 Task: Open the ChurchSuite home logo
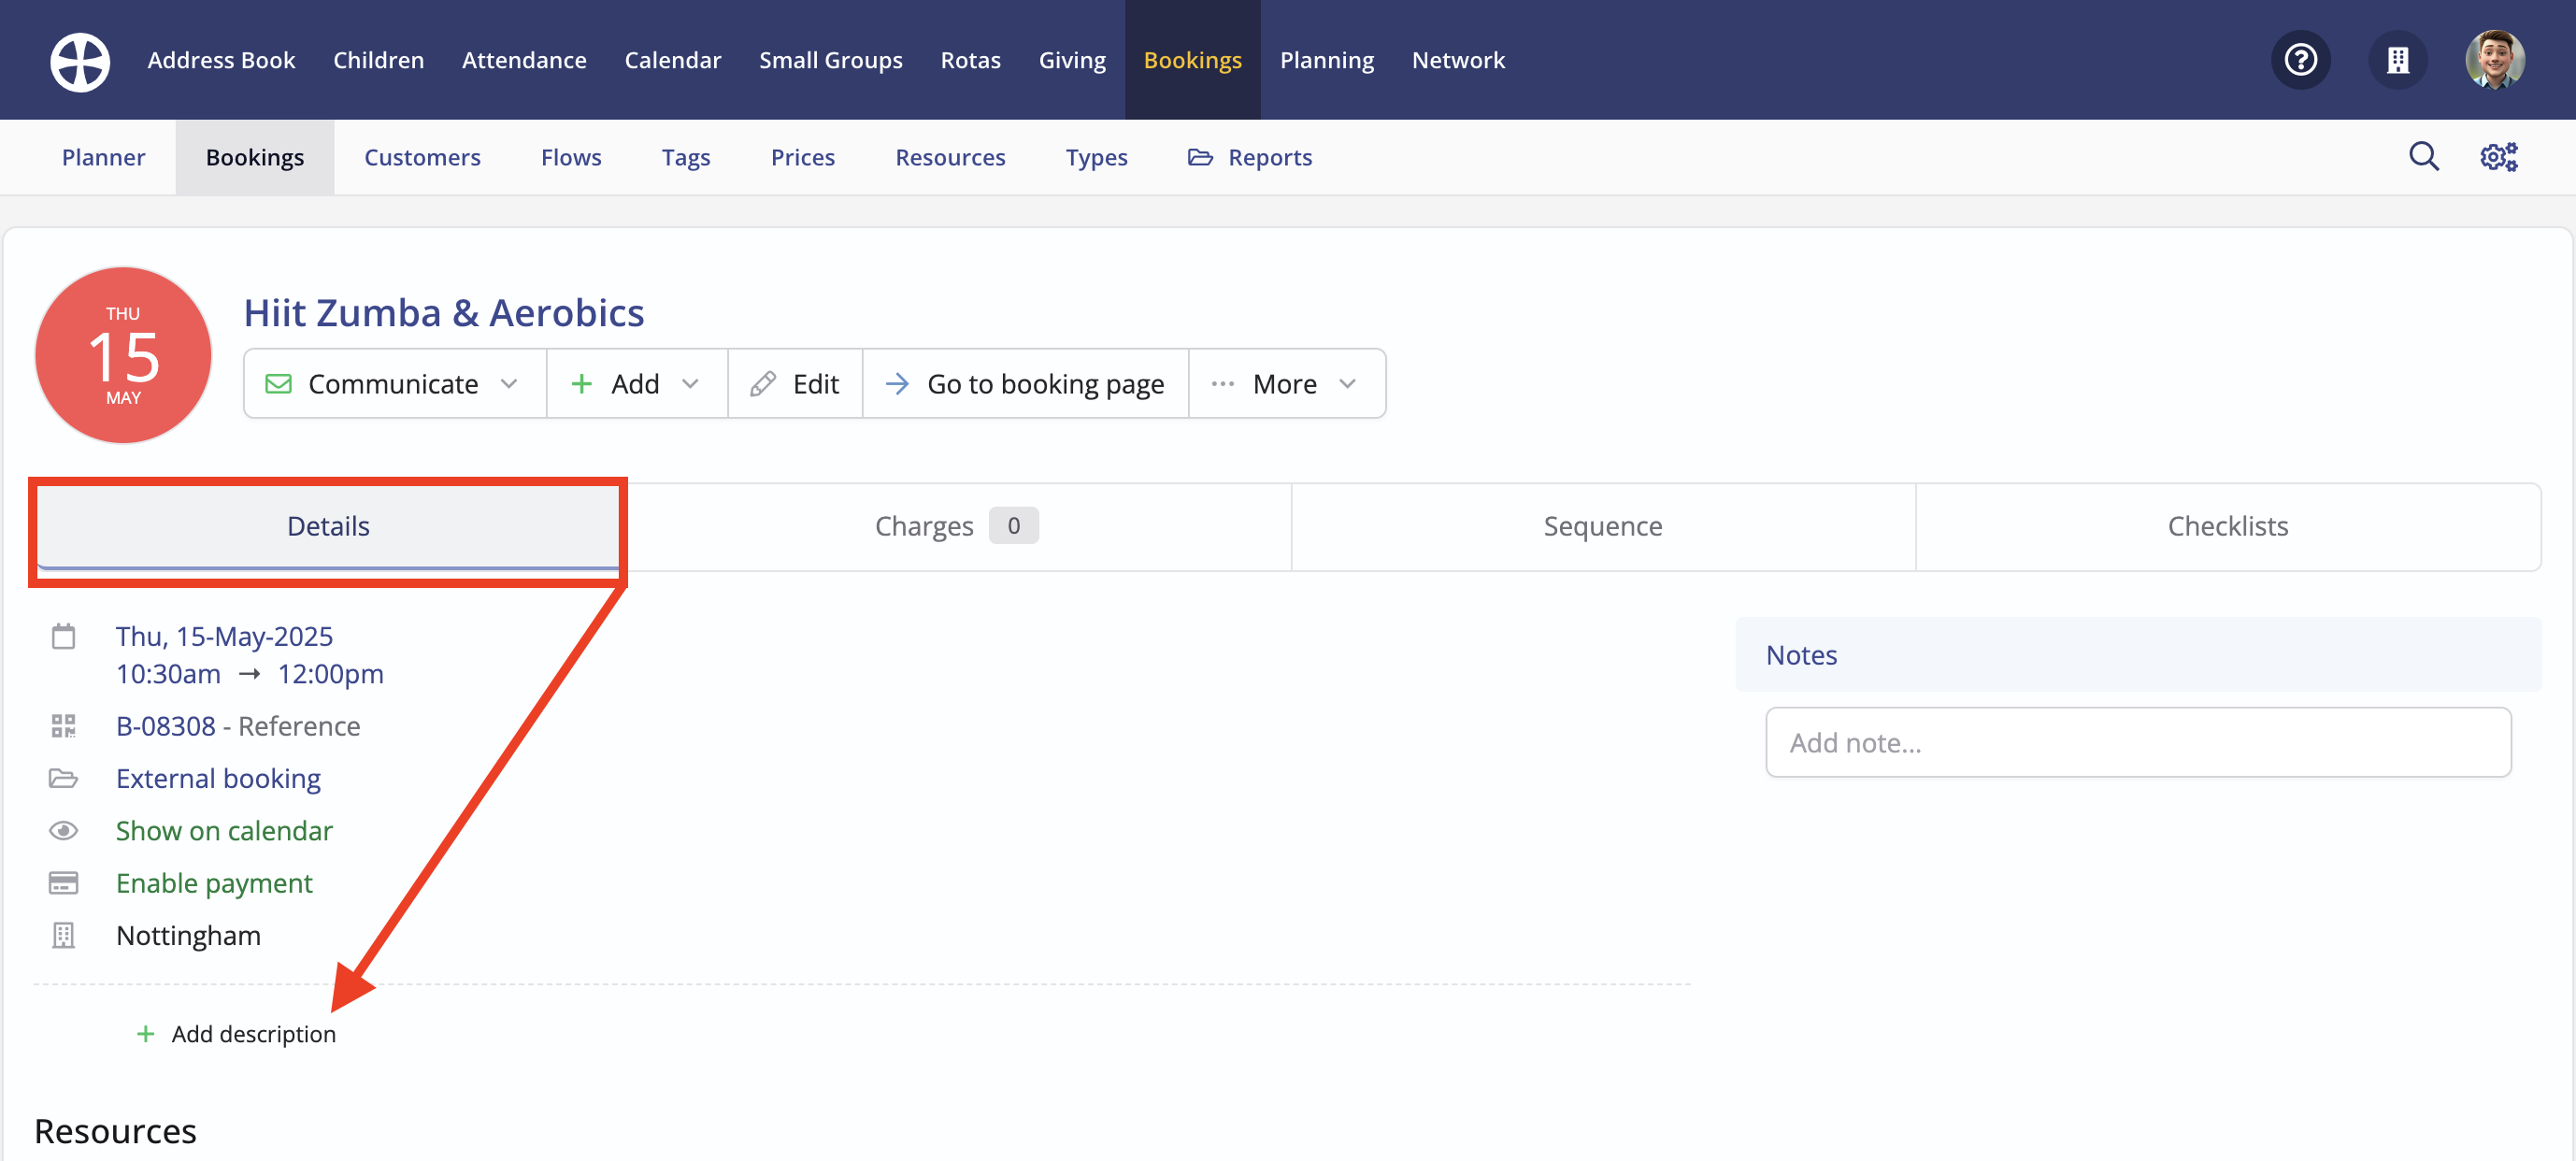(x=80, y=61)
